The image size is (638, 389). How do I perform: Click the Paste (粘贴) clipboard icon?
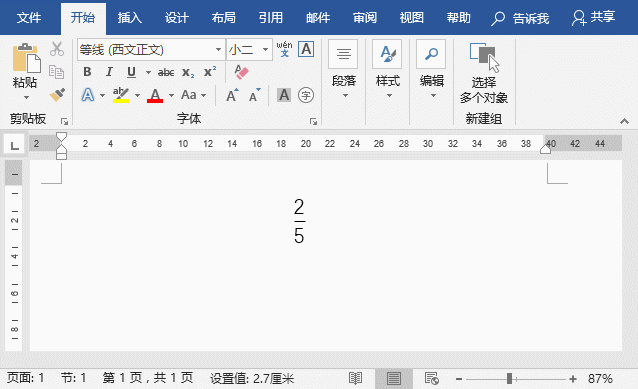[x=26, y=58]
